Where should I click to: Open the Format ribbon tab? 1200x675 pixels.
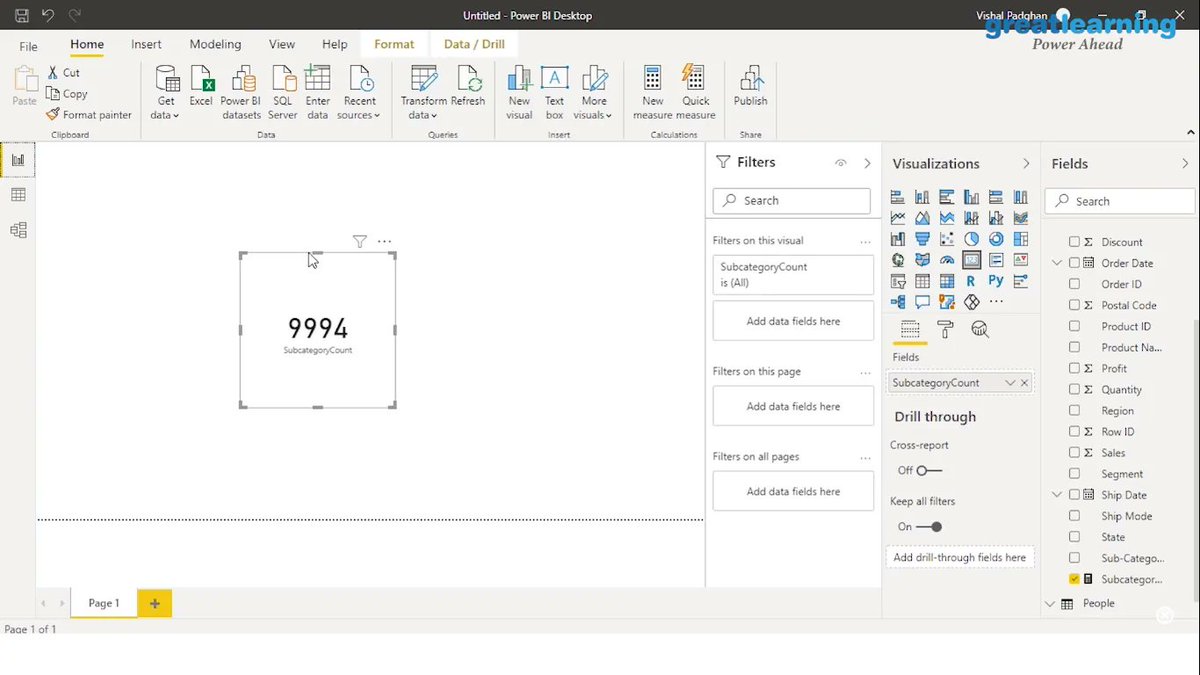tap(394, 44)
